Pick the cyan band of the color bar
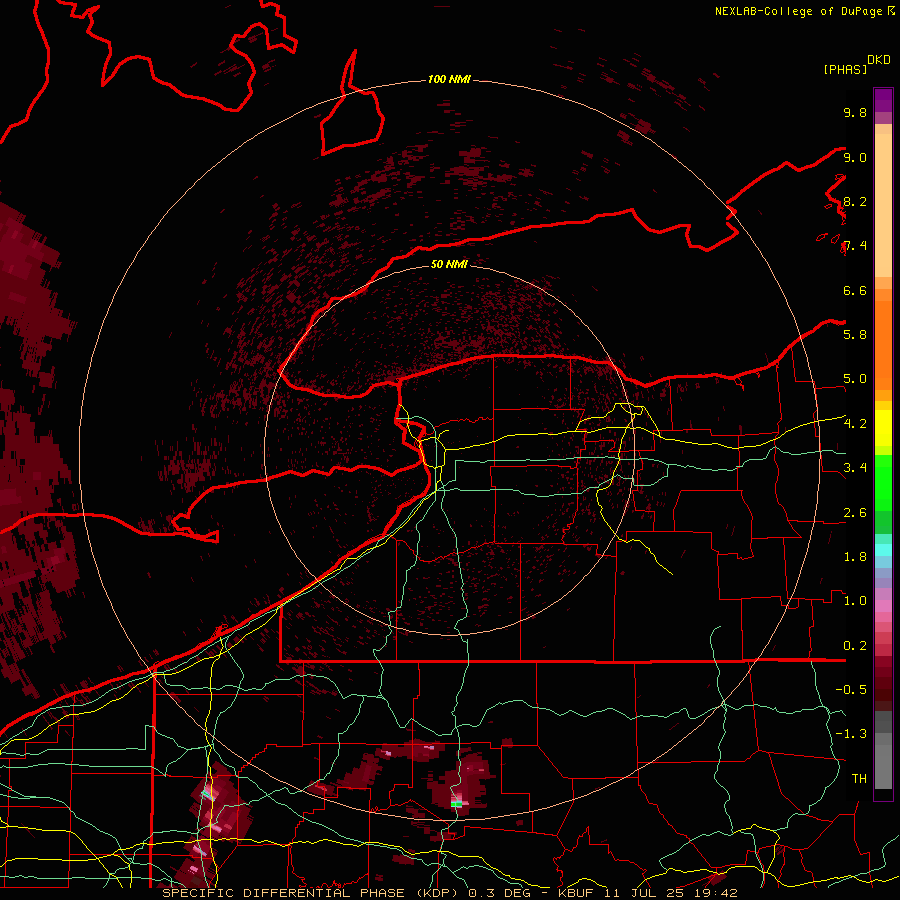 [x=883, y=550]
